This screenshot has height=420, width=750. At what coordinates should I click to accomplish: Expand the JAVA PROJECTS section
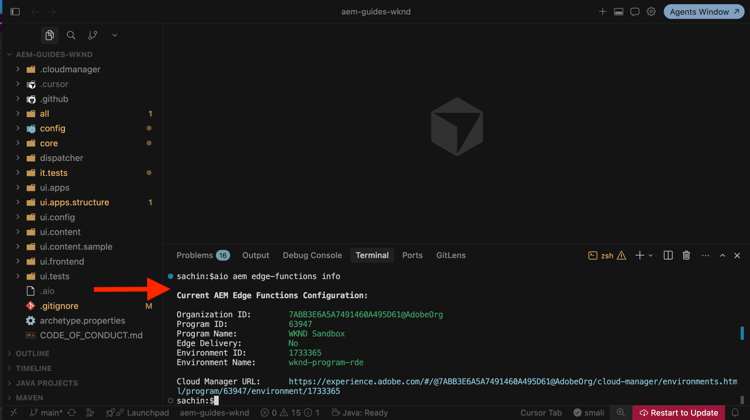(46, 383)
